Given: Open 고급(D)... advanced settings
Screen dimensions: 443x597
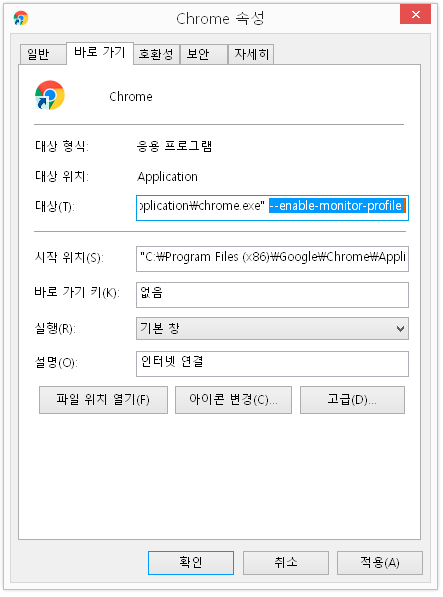Looking at the screenshot, I should pos(352,400).
